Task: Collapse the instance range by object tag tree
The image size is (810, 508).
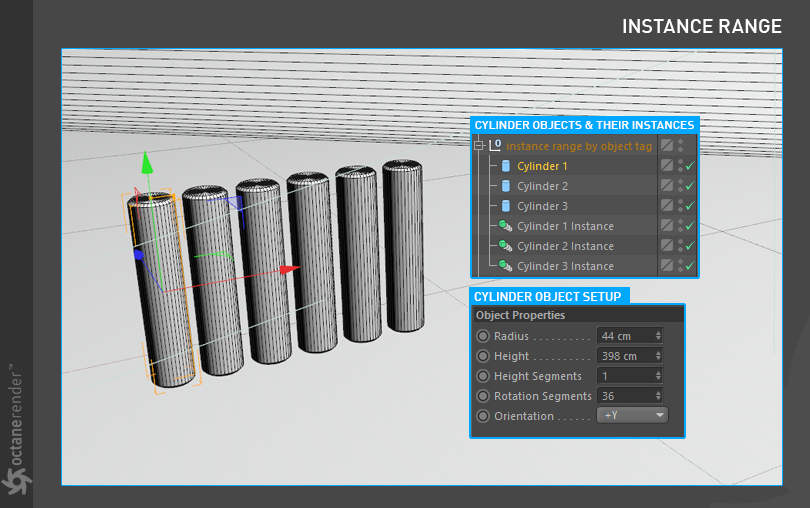Action: (479, 146)
